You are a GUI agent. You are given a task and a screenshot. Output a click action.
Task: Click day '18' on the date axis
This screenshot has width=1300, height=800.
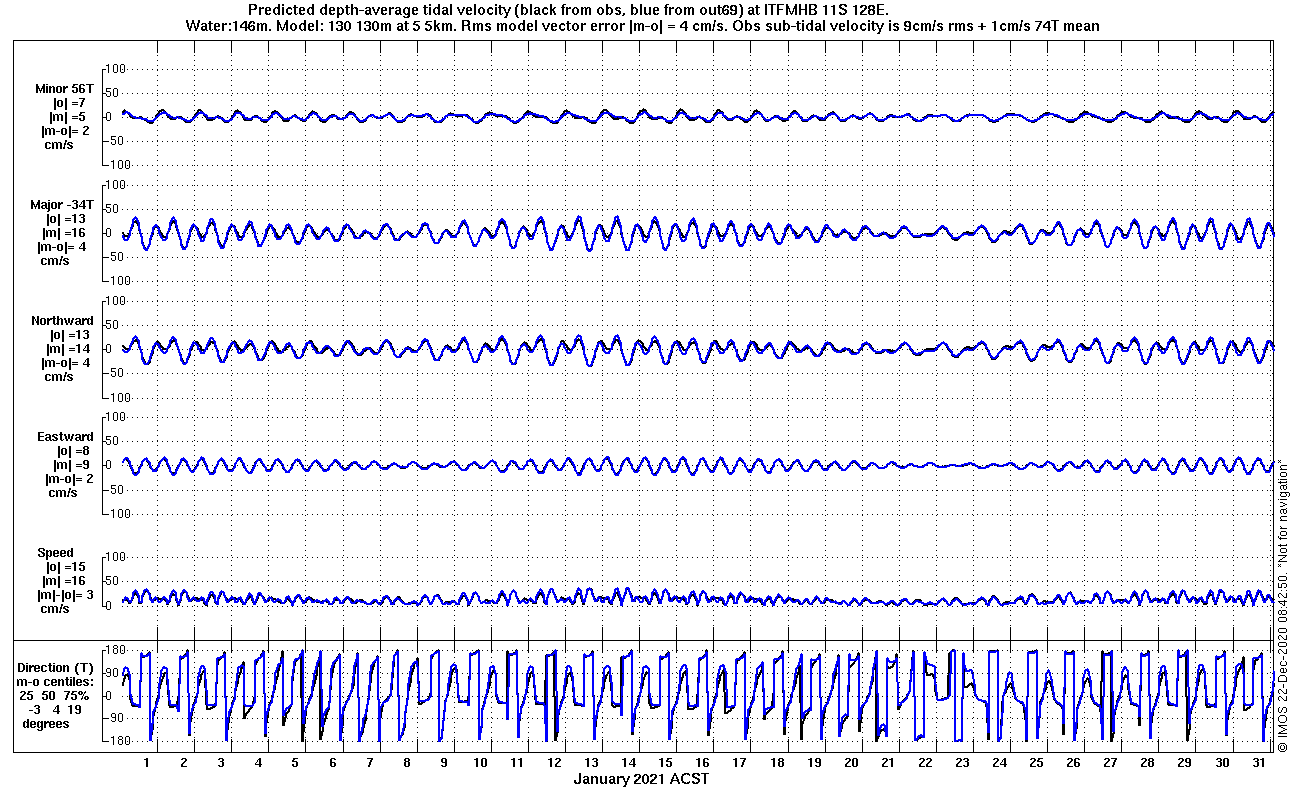pyautogui.click(x=777, y=762)
